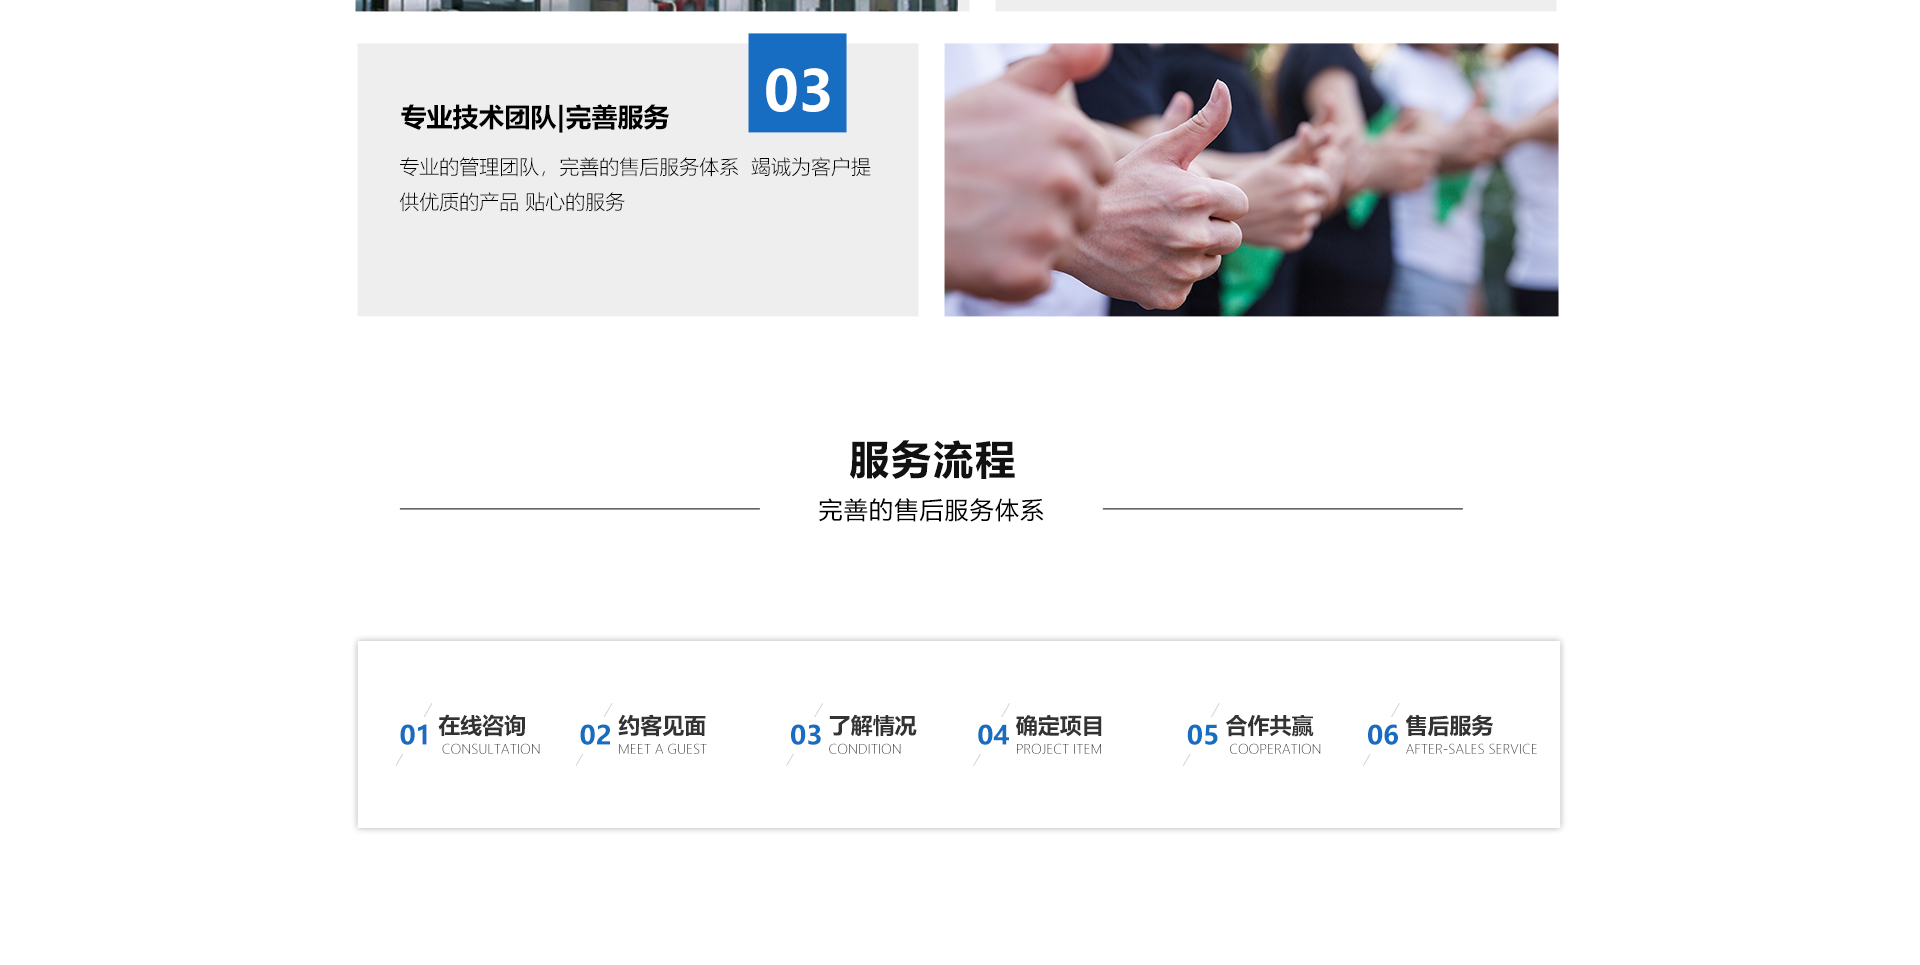This screenshot has height=965, width=1920.
Task: Click the subtitle 完善的售后服务体系
Action: tap(931, 511)
